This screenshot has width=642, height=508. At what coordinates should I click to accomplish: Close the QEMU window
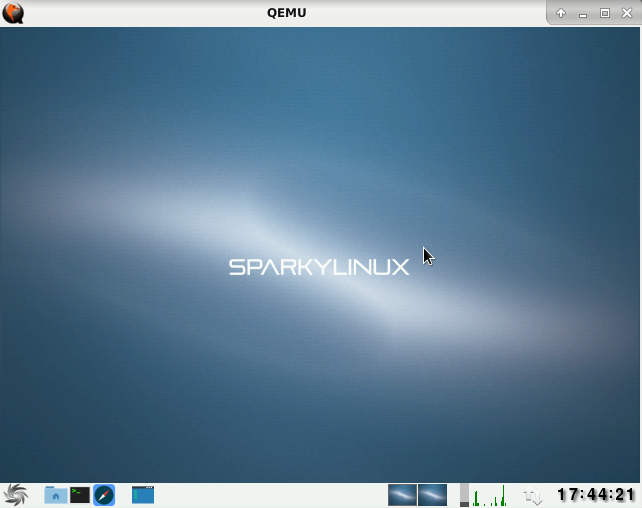point(627,13)
